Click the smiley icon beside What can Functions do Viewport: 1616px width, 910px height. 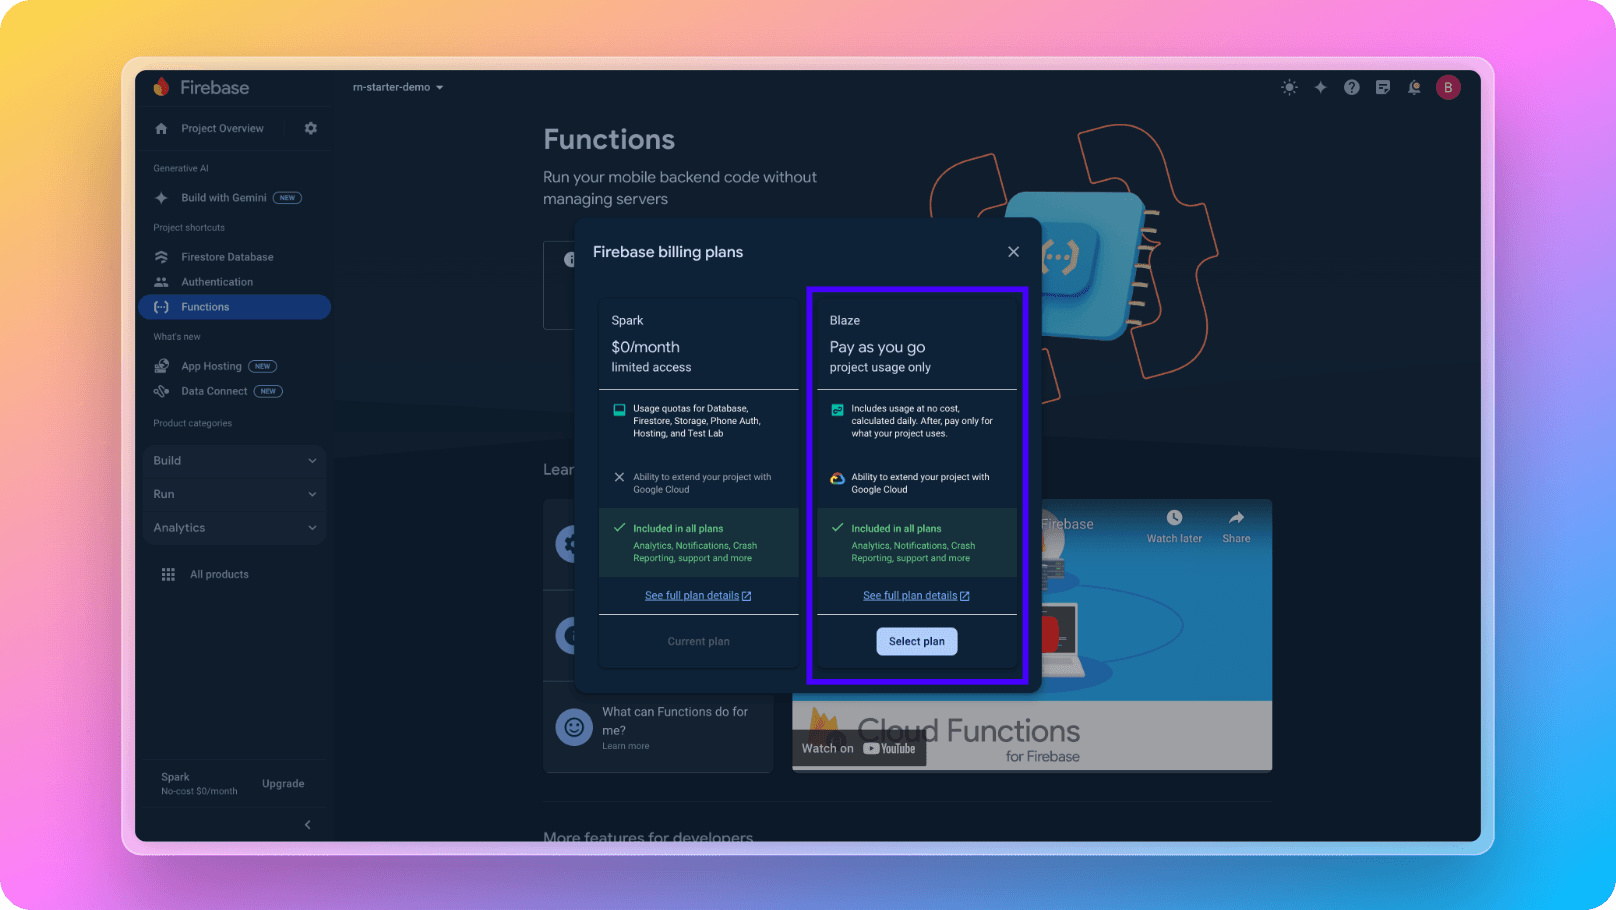[574, 727]
